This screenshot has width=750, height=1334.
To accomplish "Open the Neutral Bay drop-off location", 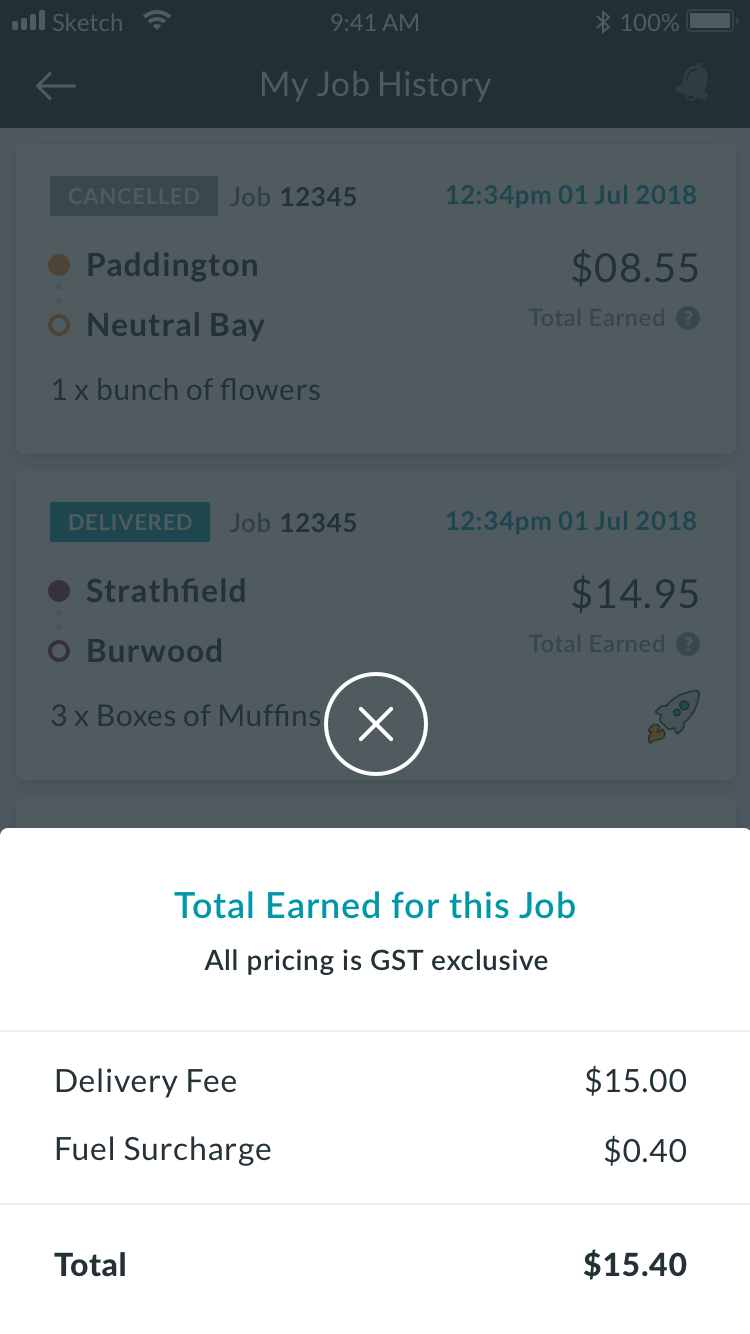I will pyautogui.click(x=175, y=325).
